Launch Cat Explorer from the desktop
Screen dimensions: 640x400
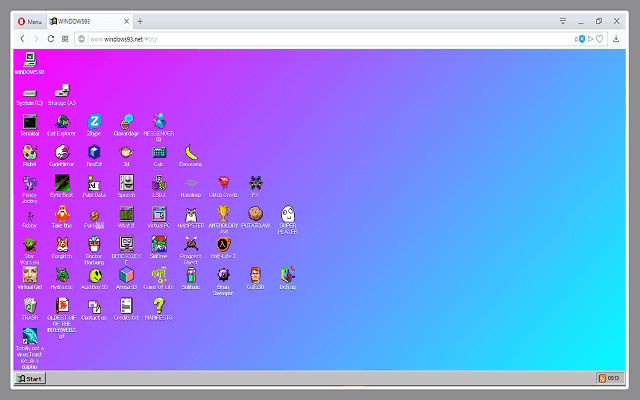point(61,122)
